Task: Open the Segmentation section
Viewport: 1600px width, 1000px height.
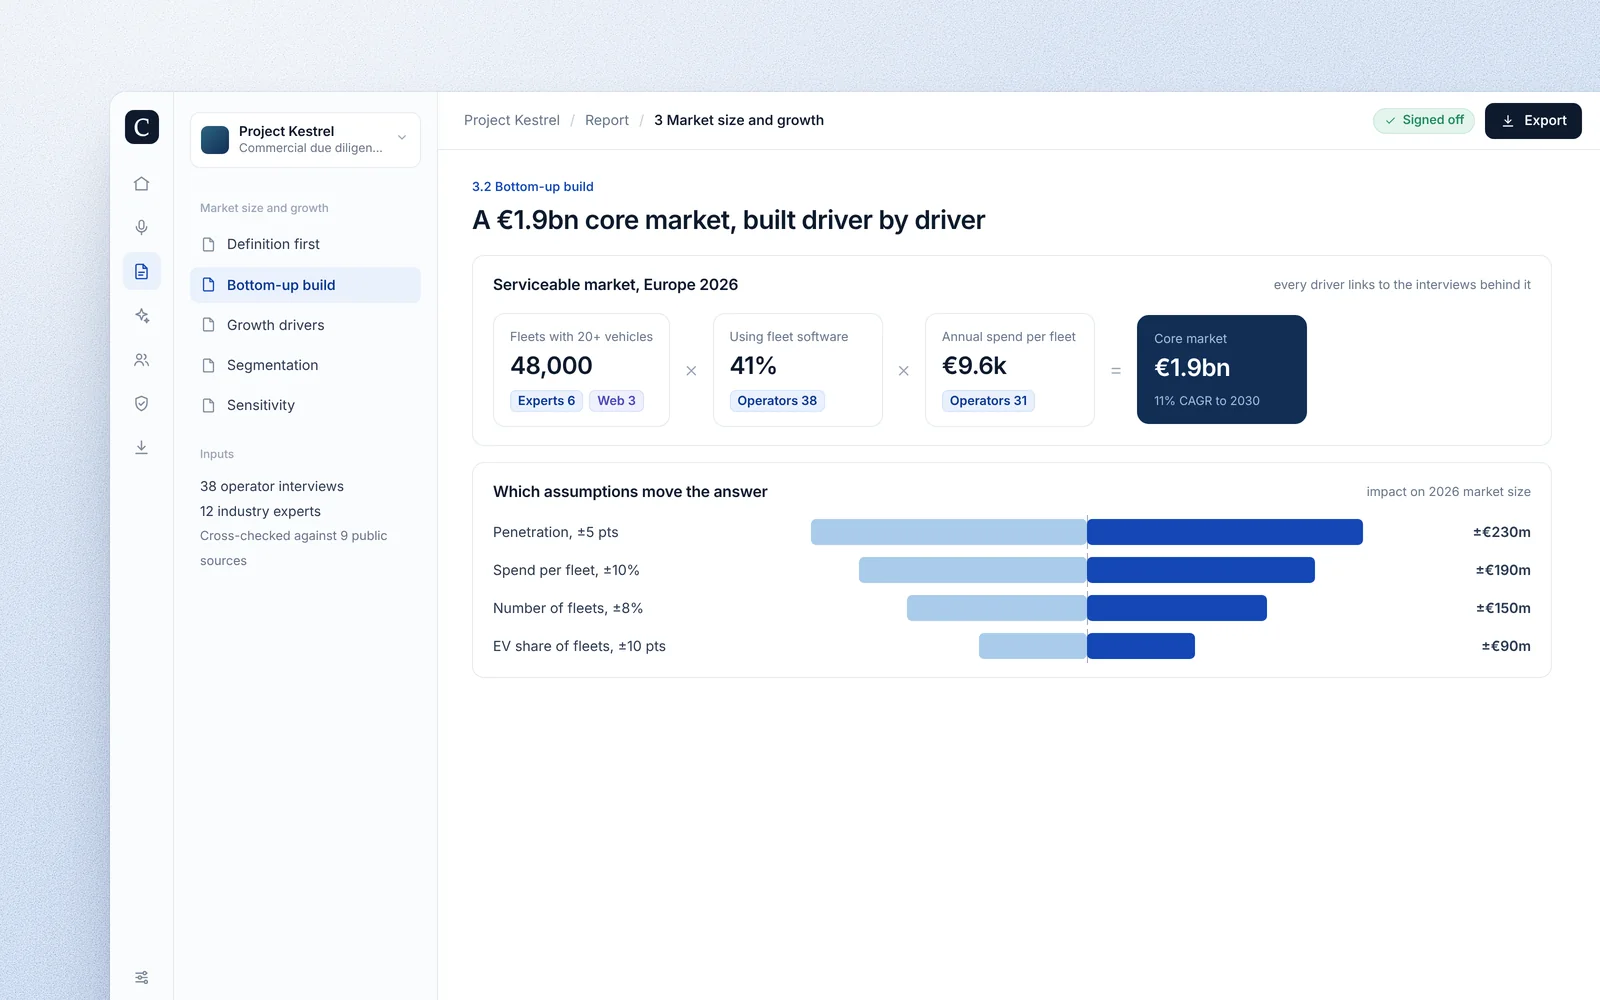Action: click(305, 365)
